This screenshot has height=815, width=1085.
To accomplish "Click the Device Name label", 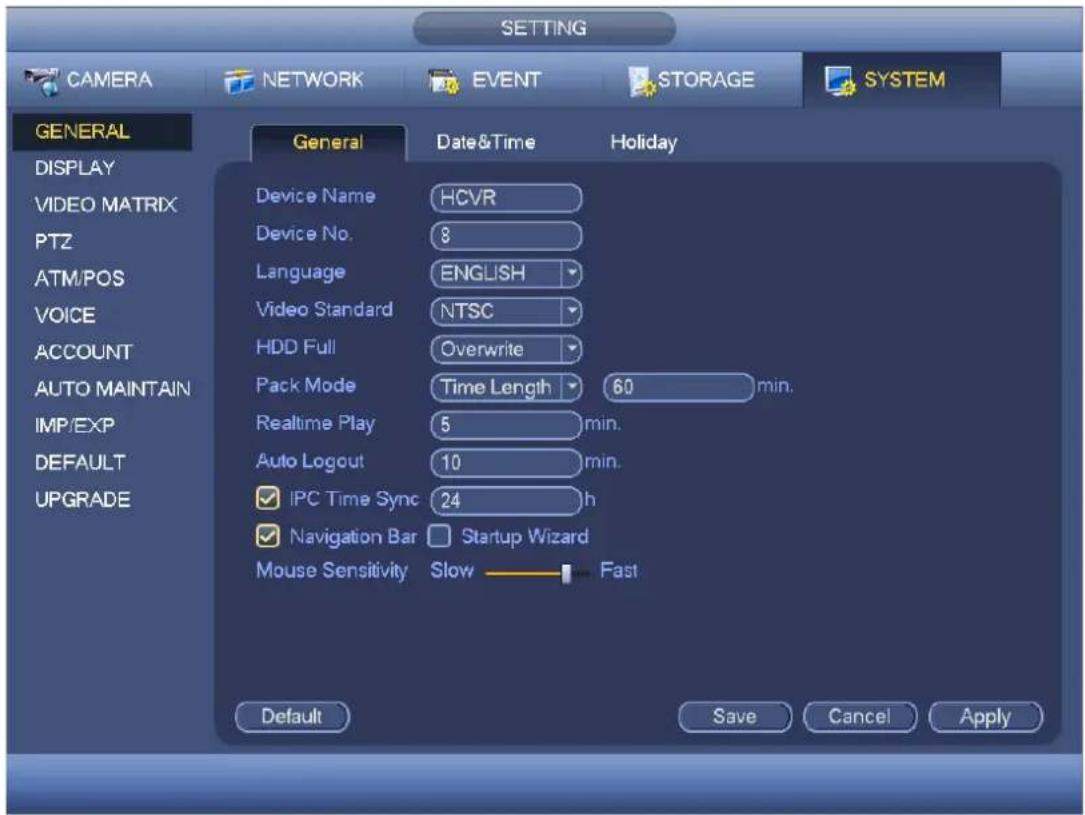I will (x=316, y=196).
